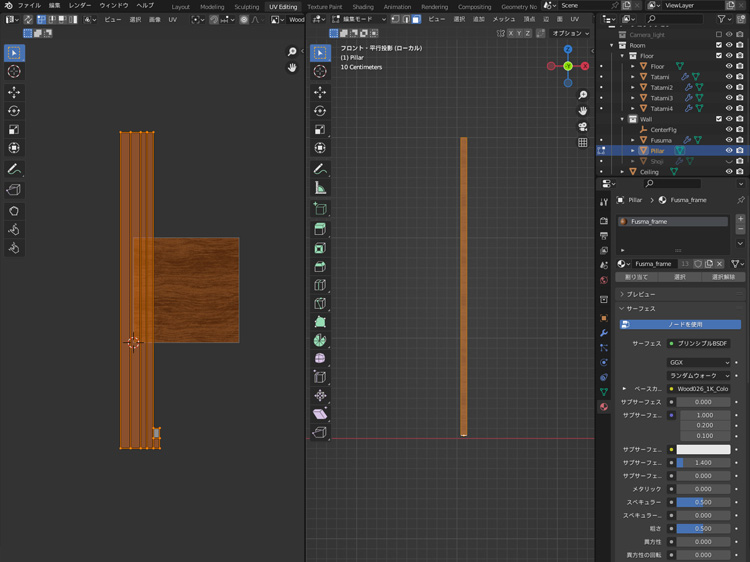Switch to the Shading workspace tab
This screenshot has height=562, width=750.
click(363, 6)
